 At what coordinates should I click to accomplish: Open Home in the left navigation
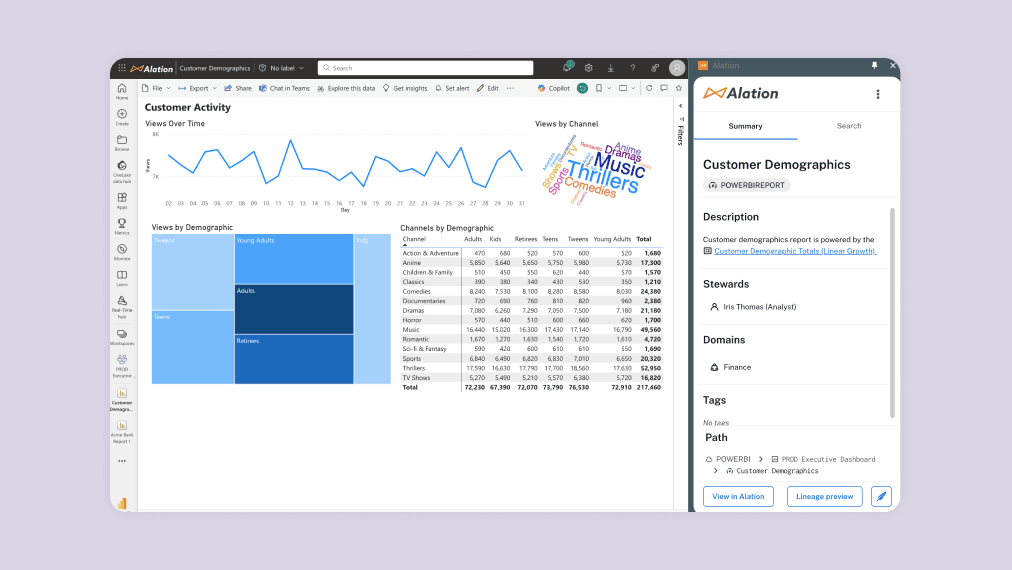coord(122,92)
